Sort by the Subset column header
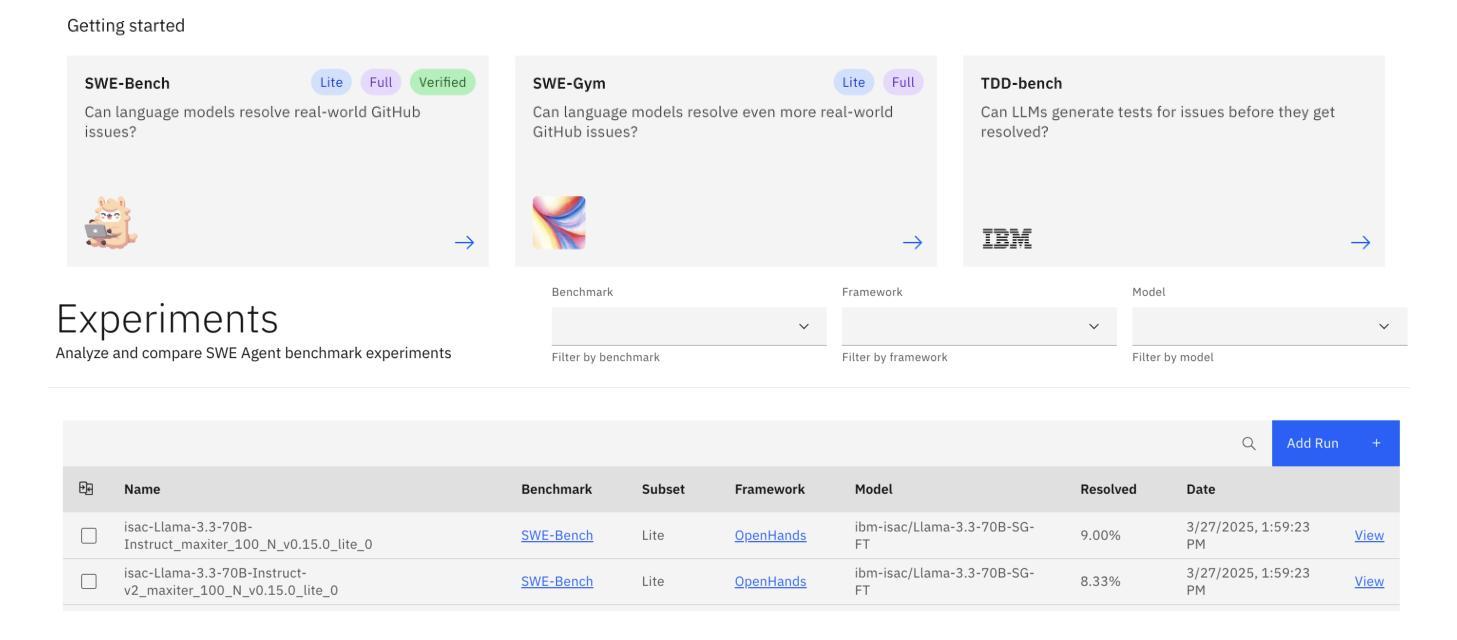This screenshot has height=640, width=1457. [663, 489]
